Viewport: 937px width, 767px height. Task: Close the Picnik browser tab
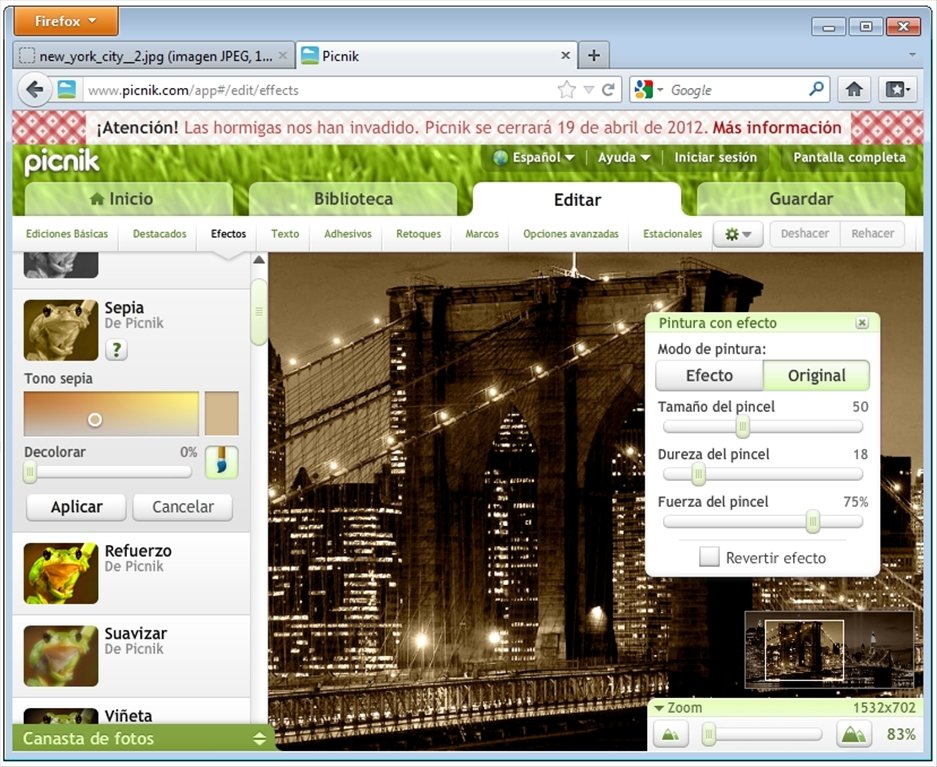pos(565,56)
